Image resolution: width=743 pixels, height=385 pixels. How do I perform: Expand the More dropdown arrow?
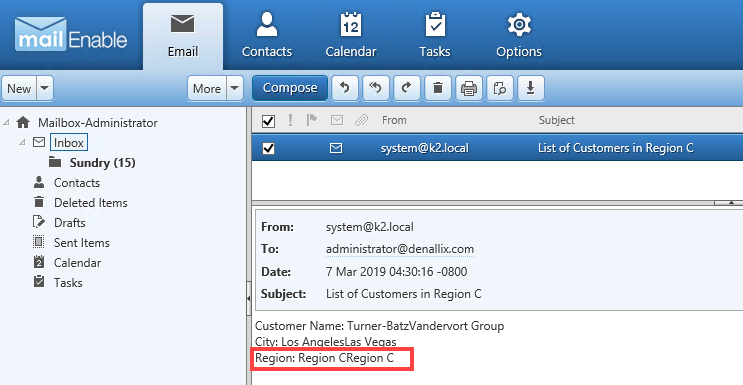point(235,89)
